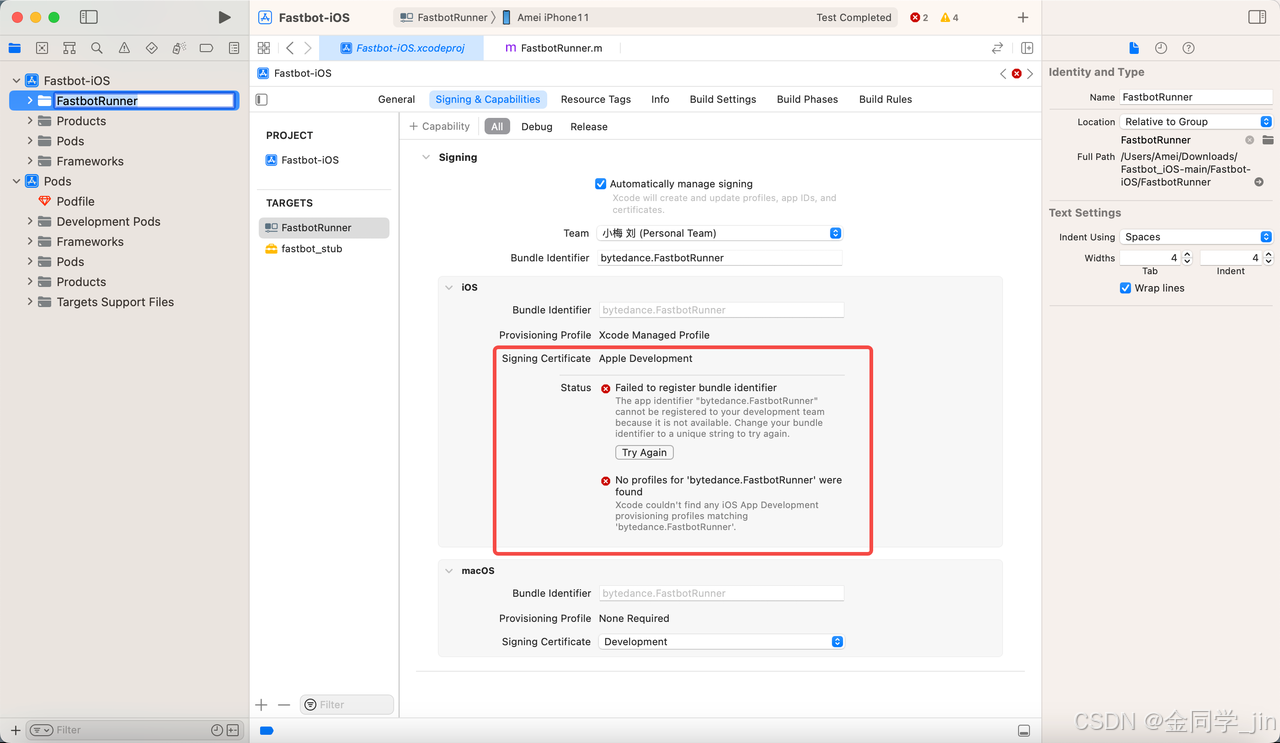Go back in editor history
1280x743 pixels.
click(290, 48)
